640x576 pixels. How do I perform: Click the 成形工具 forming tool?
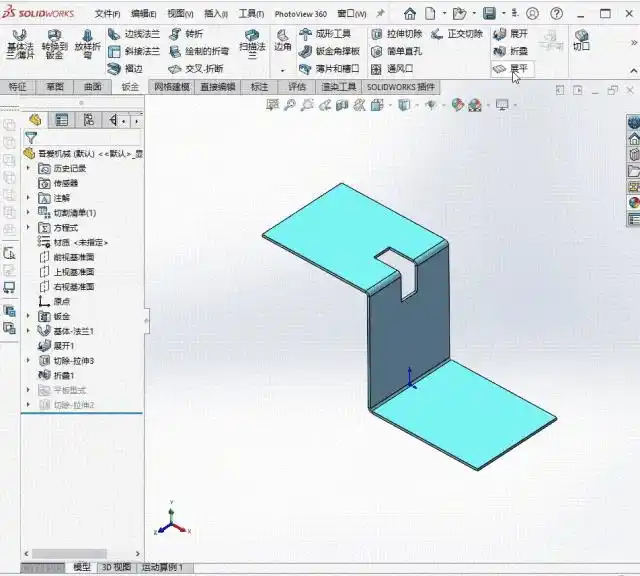tap(325, 34)
